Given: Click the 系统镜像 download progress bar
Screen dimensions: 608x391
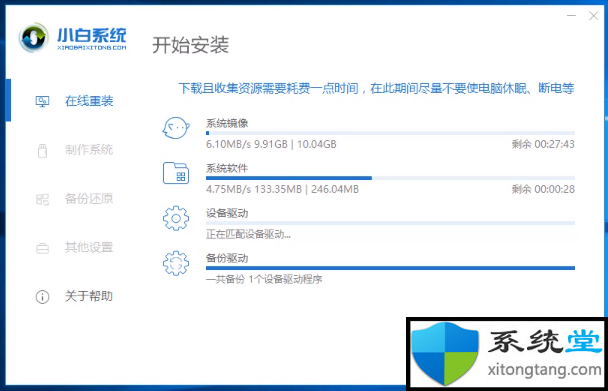Looking at the screenshot, I should point(390,133).
